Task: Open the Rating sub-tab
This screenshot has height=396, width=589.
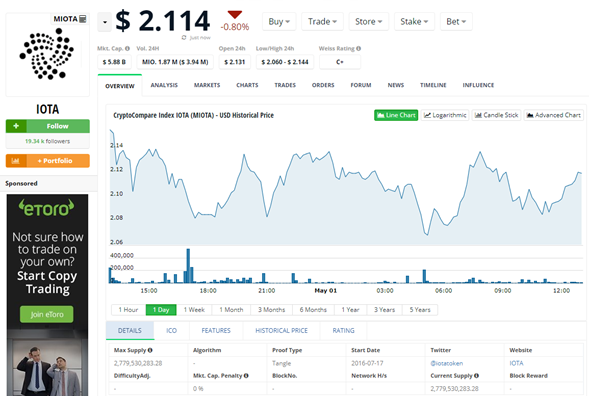Action: (343, 331)
